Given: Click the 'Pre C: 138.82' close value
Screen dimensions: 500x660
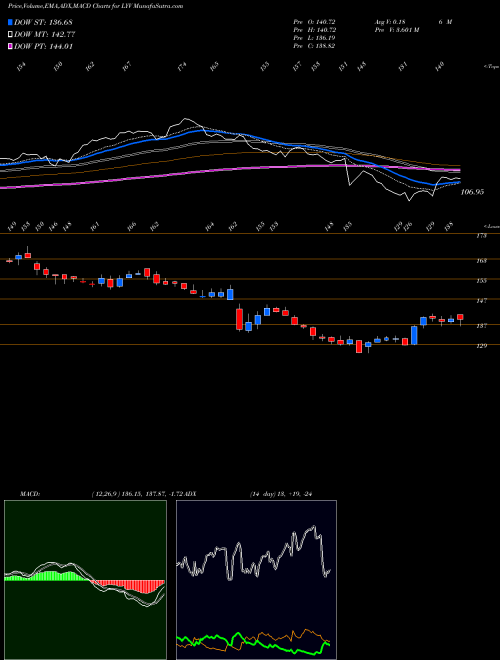Looking at the screenshot, I should 314,46.
